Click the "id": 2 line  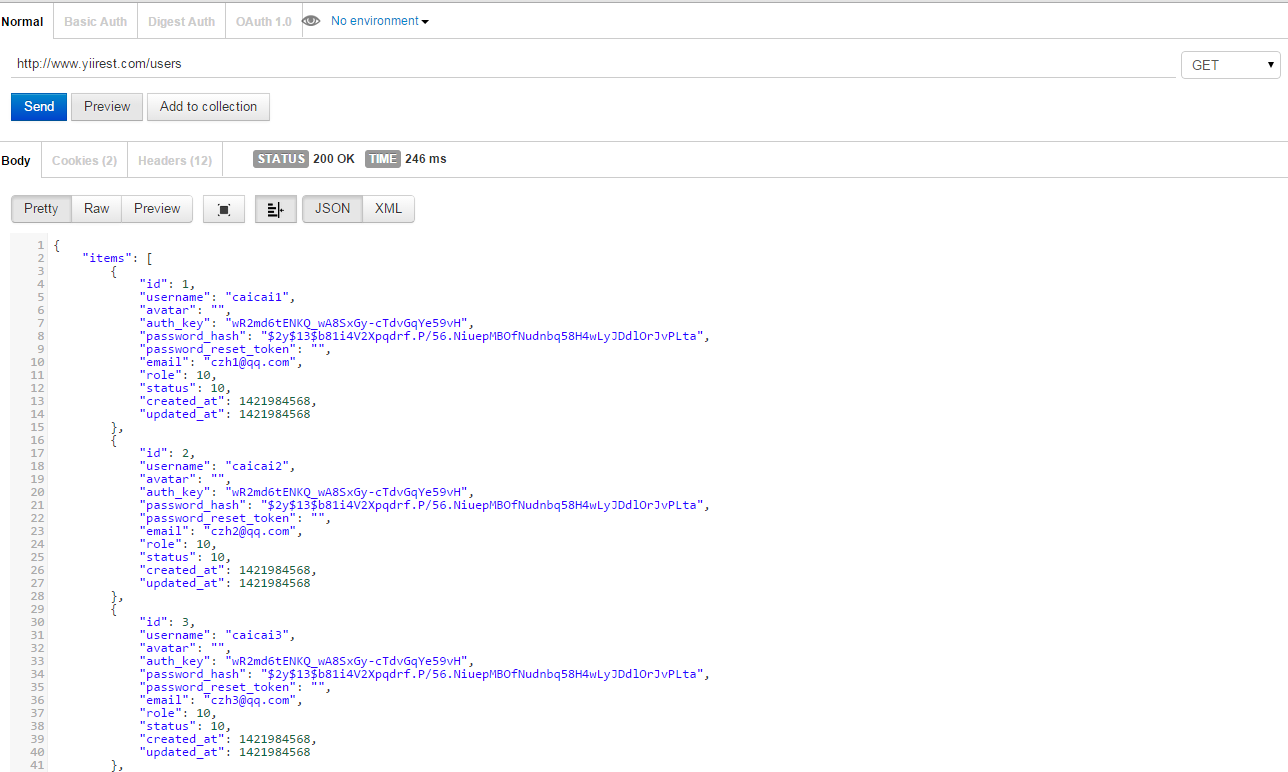[167, 453]
